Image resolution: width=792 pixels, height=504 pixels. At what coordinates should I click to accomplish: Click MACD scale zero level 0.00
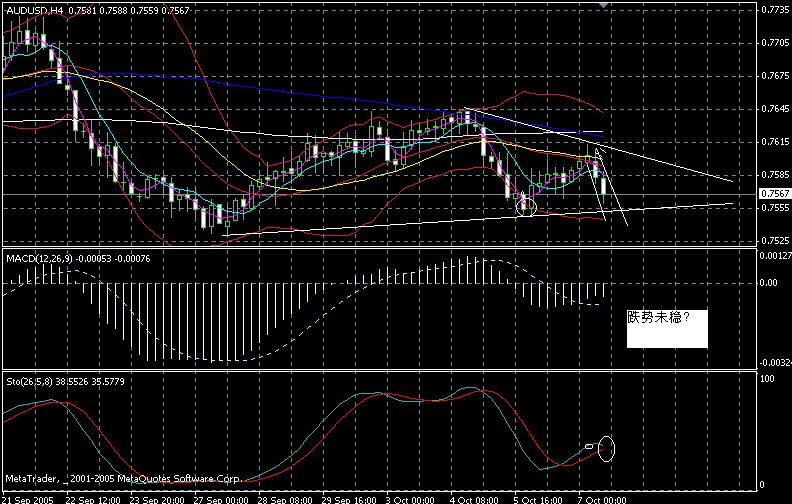coord(768,283)
